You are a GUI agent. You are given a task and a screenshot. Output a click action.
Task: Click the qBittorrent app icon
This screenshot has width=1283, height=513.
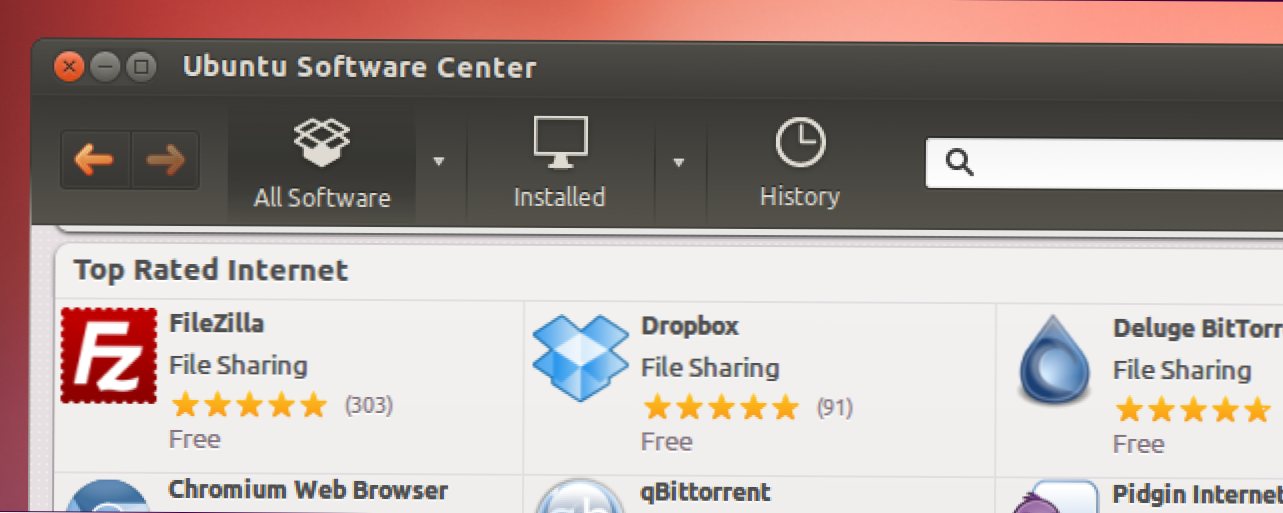581,497
